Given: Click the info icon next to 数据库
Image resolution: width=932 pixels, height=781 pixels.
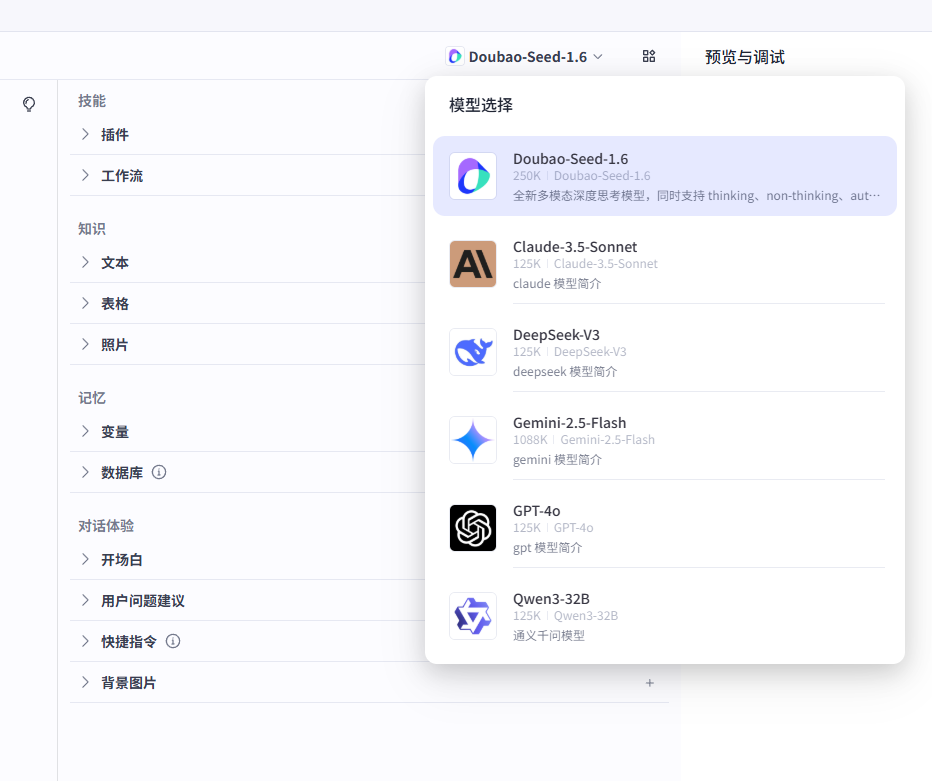Looking at the screenshot, I should pyautogui.click(x=159, y=473).
